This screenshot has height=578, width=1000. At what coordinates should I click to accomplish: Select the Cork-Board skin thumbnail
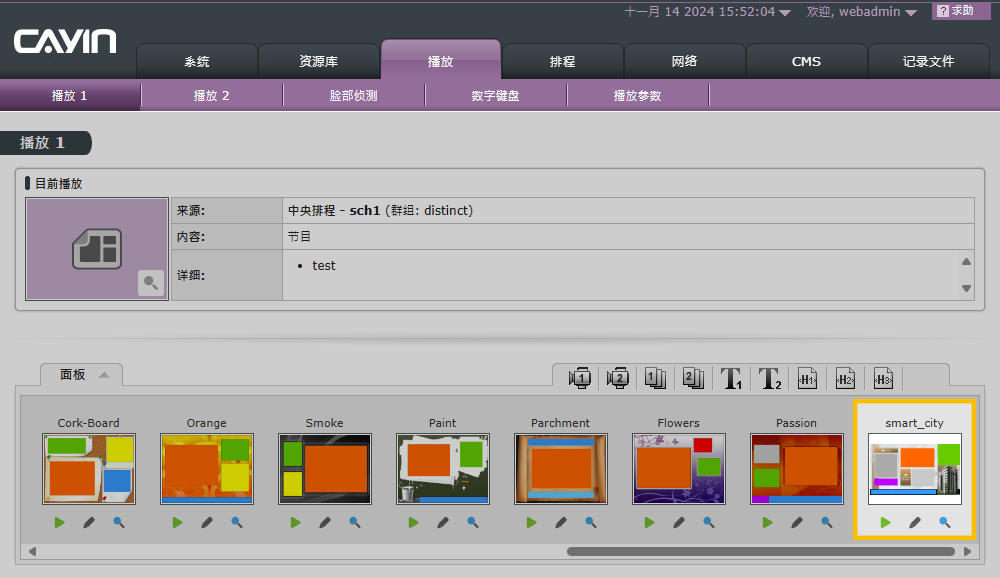click(89, 469)
